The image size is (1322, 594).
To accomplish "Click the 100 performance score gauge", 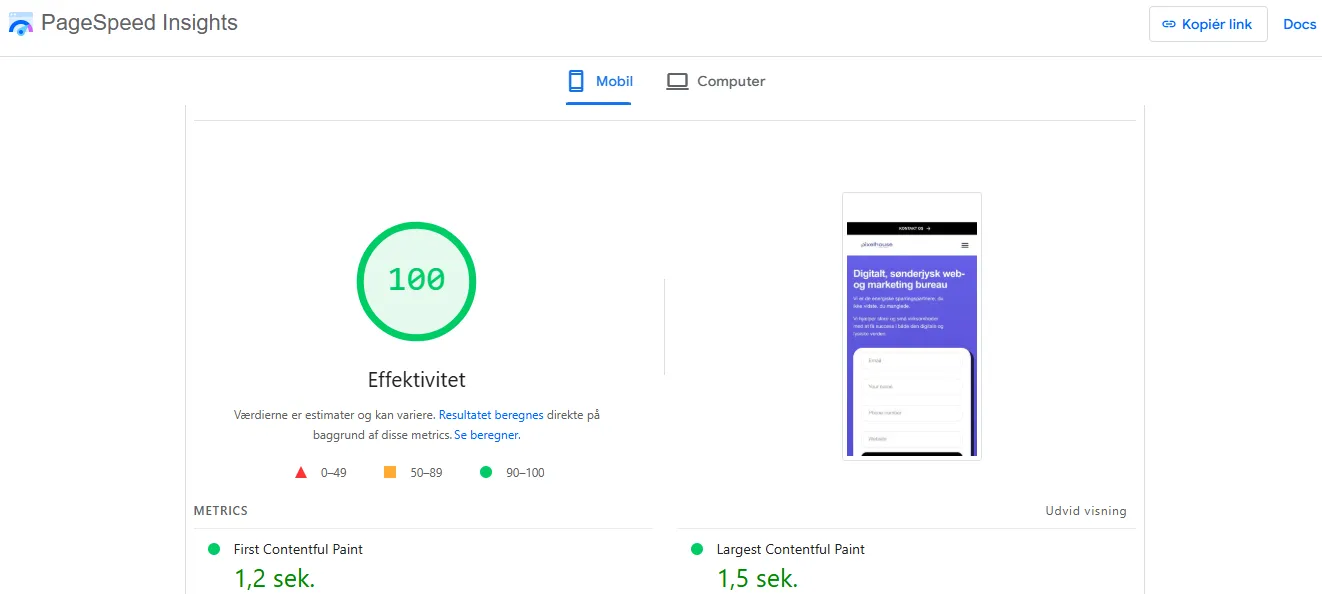I will pos(416,281).
